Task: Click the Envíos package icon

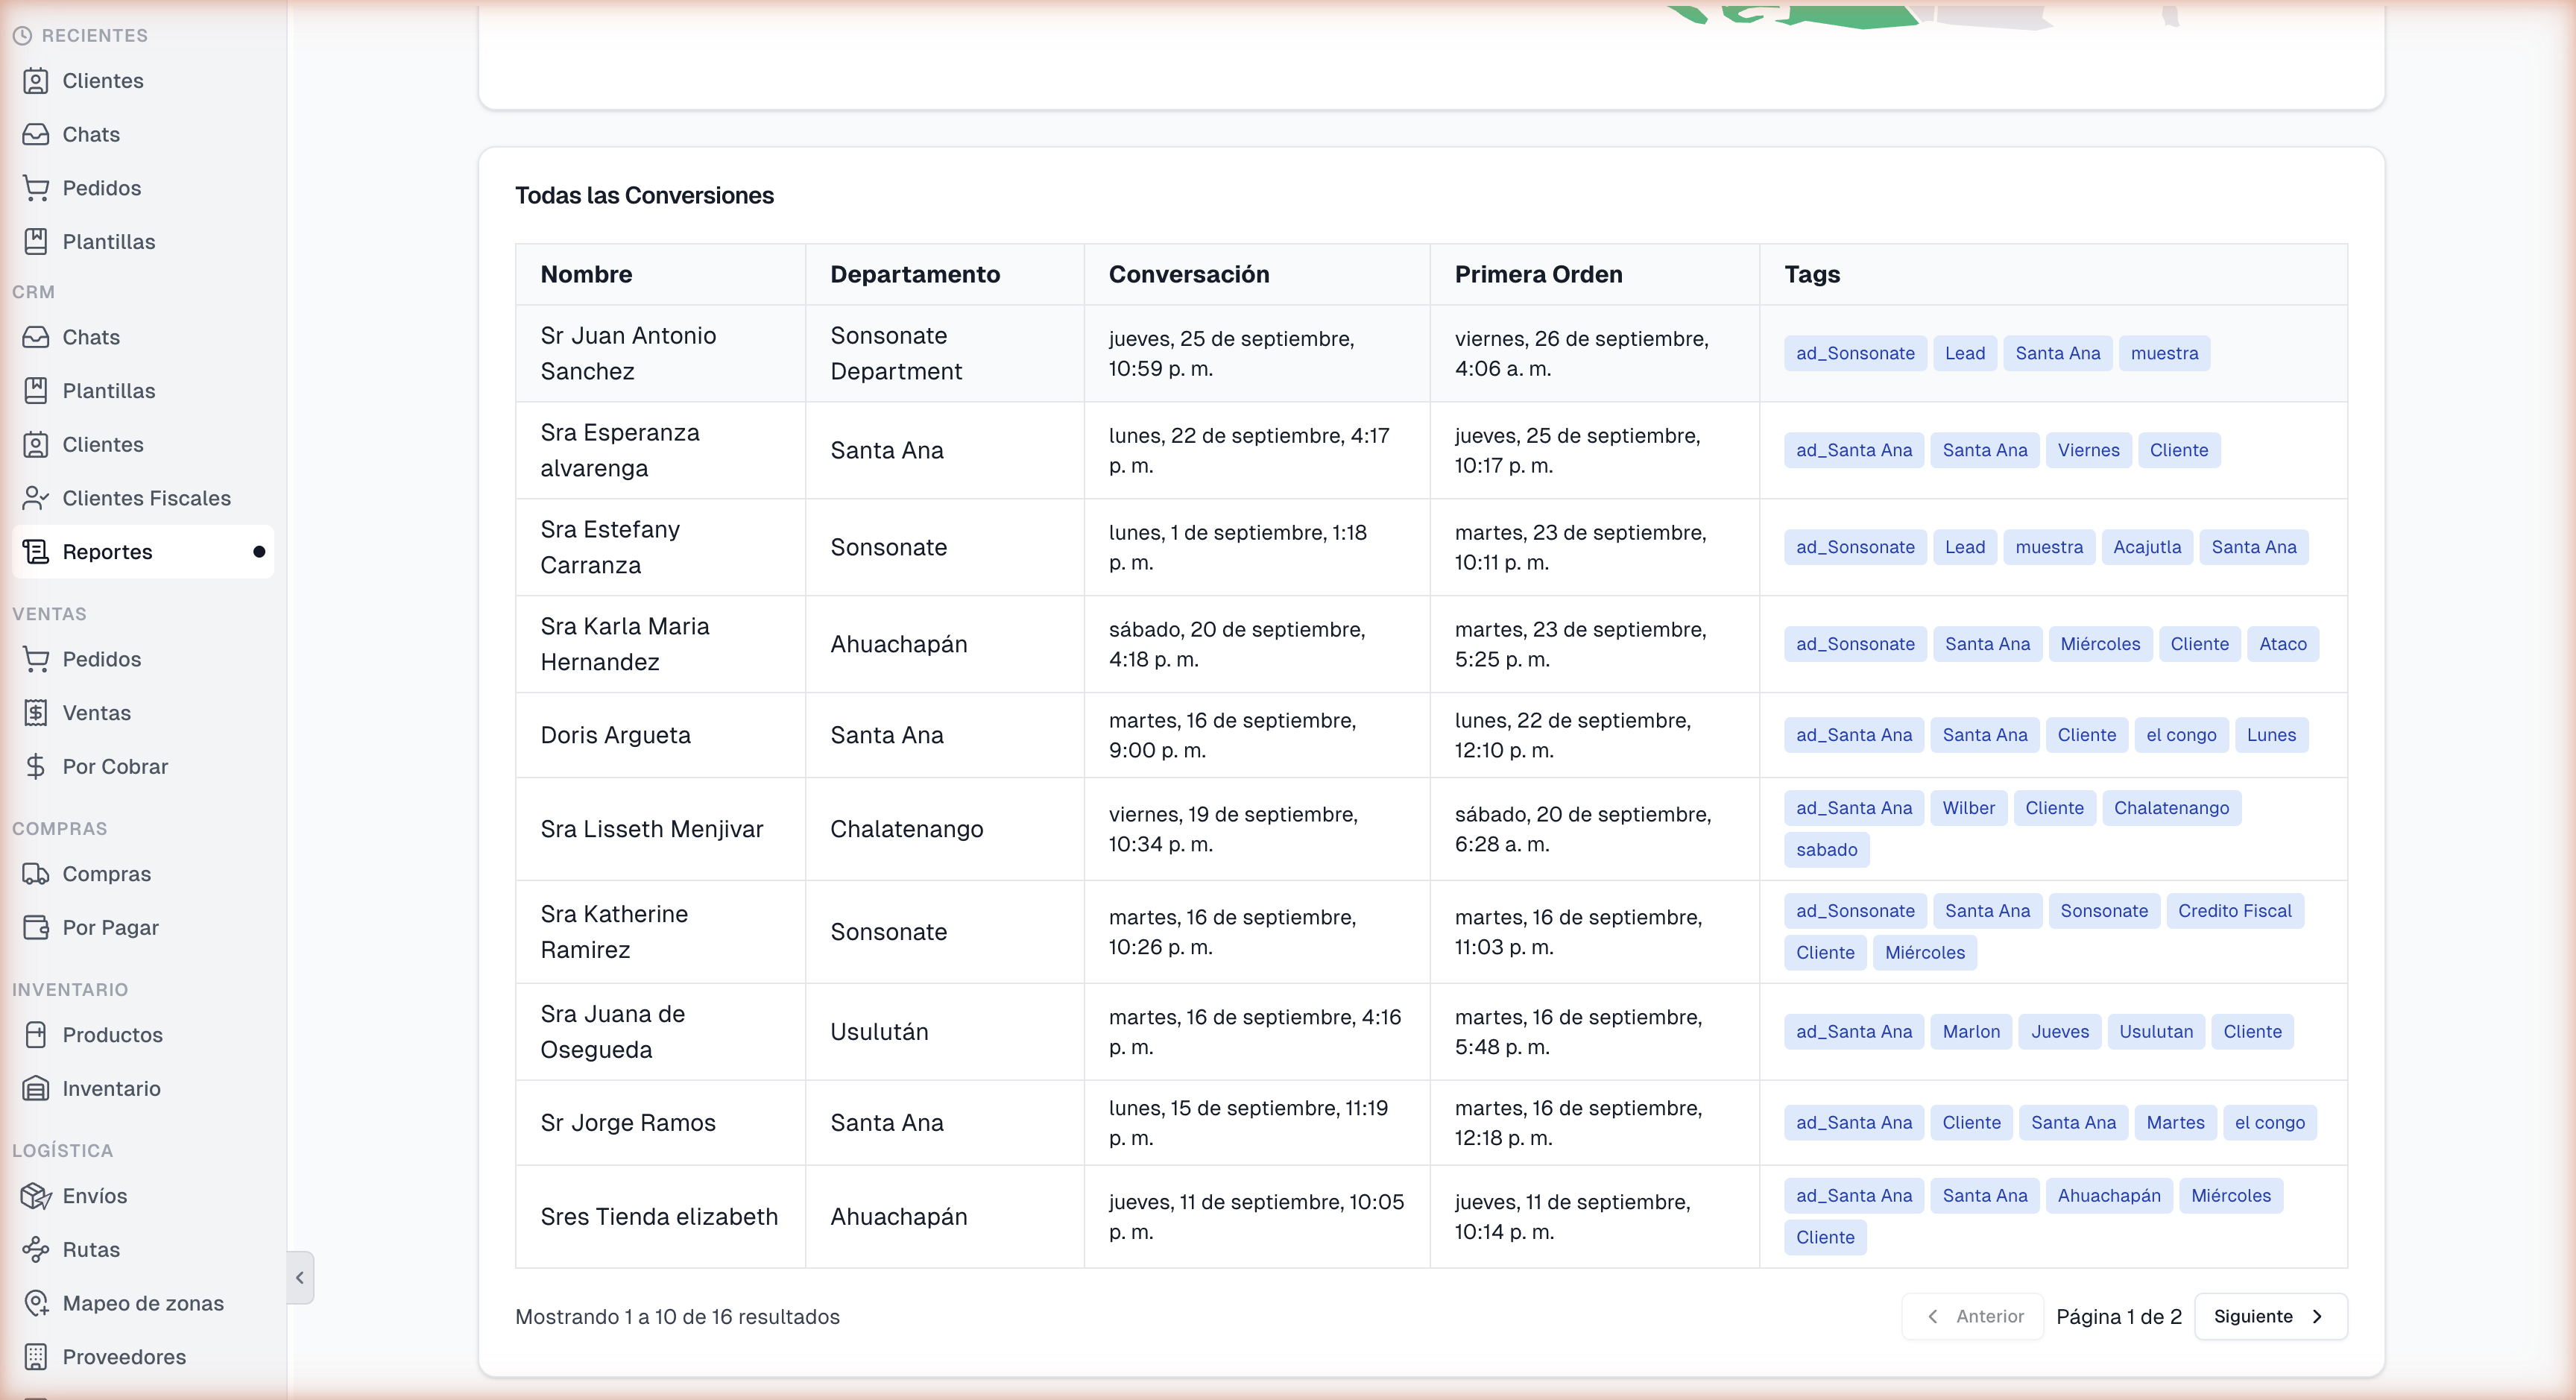Action: (x=36, y=1196)
